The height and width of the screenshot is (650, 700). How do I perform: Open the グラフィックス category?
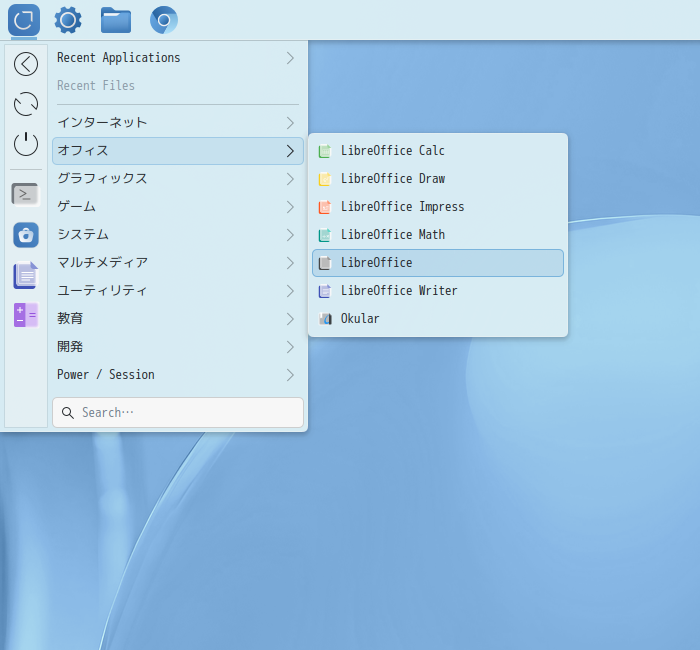click(x=178, y=179)
